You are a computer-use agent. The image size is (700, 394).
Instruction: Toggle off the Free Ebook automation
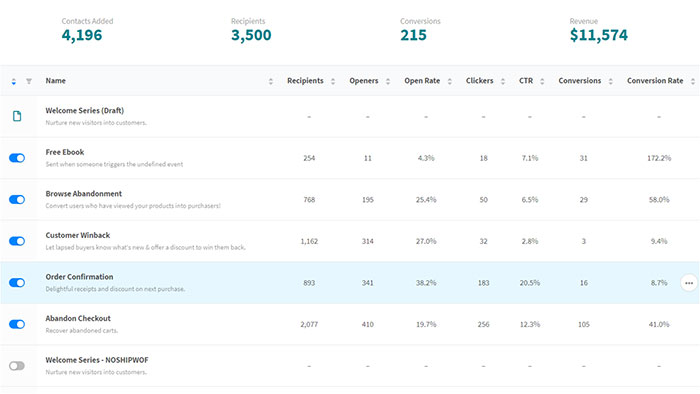(17, 158)
